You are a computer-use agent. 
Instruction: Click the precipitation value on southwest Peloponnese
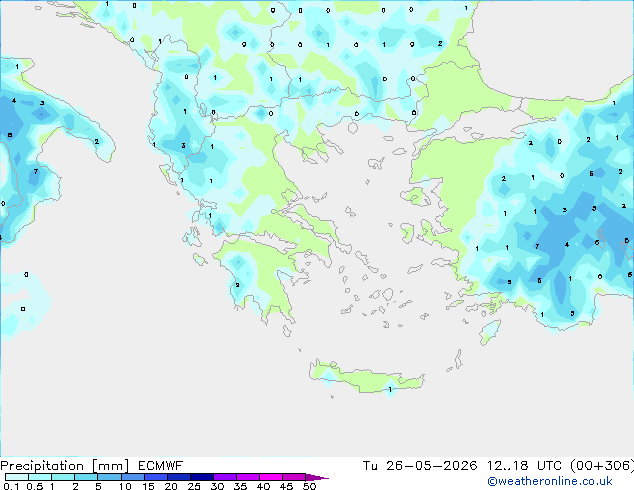[237, 285]
